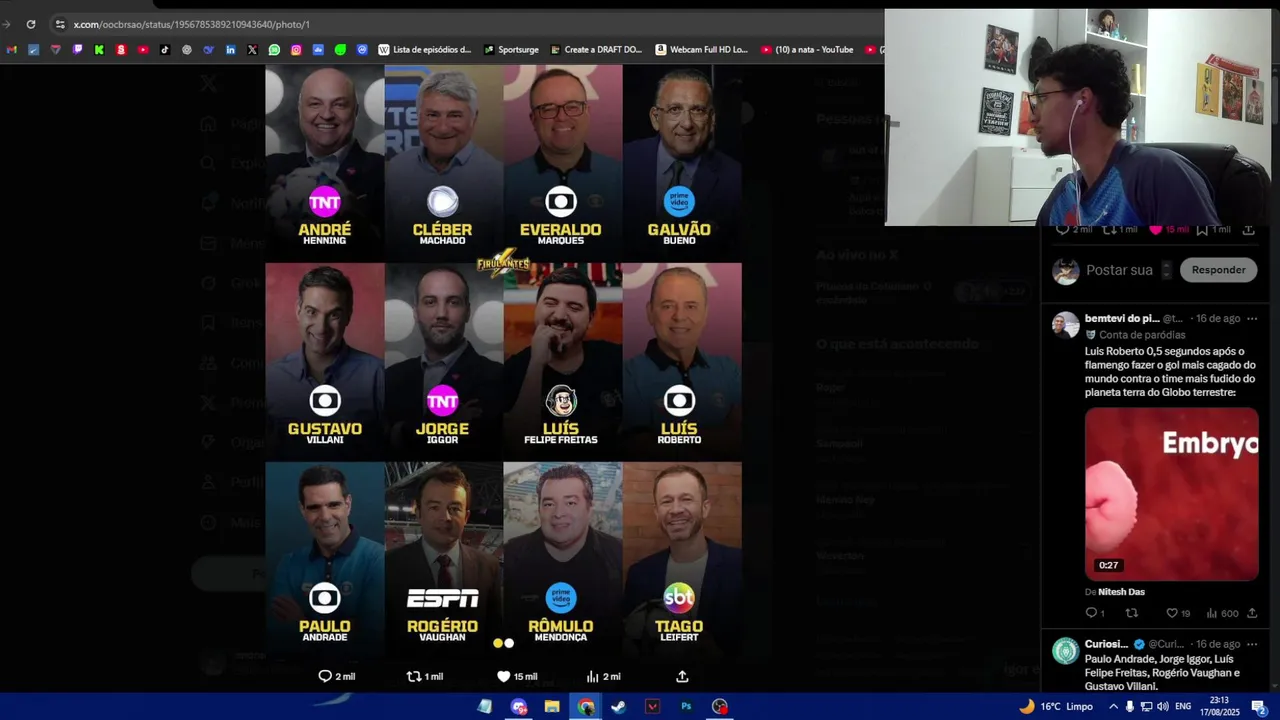Expand hidden system tray icons chevron
Screen dimensions: 1280x720
pos(1113,706)
